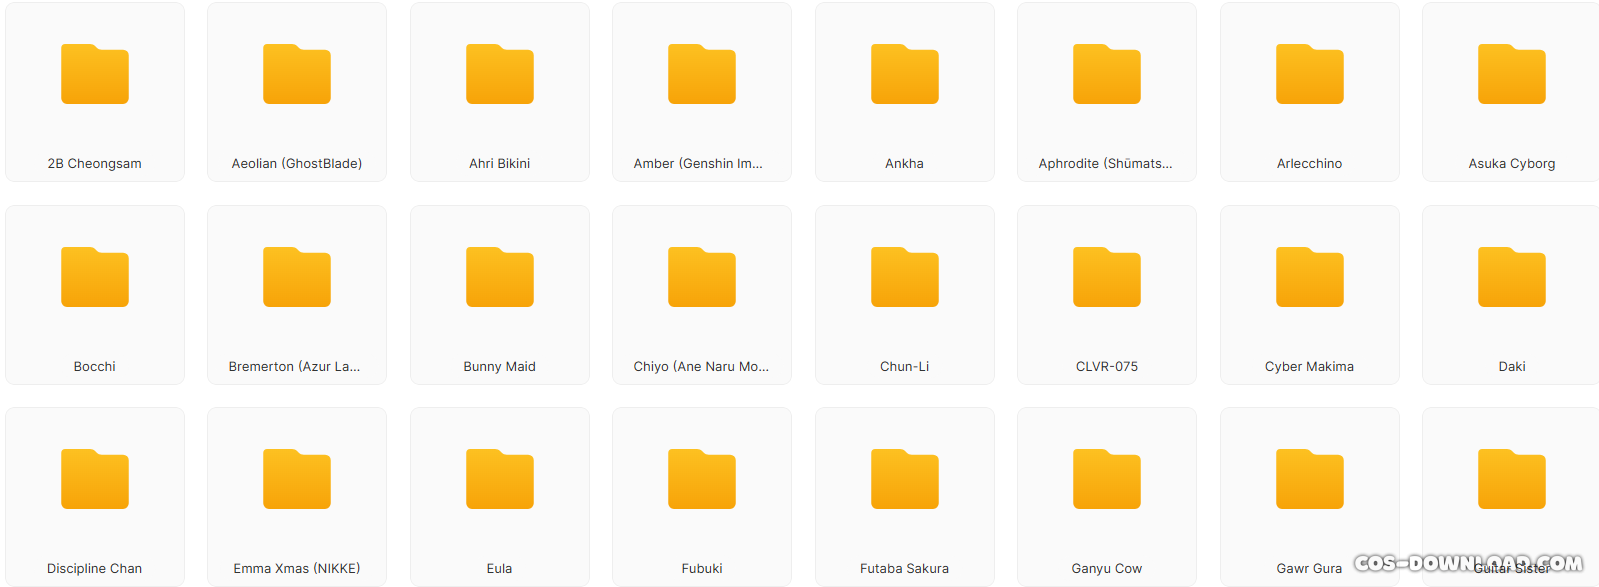
Task: Click the "Ankha" folder name
Action: [x=905, y=164]
